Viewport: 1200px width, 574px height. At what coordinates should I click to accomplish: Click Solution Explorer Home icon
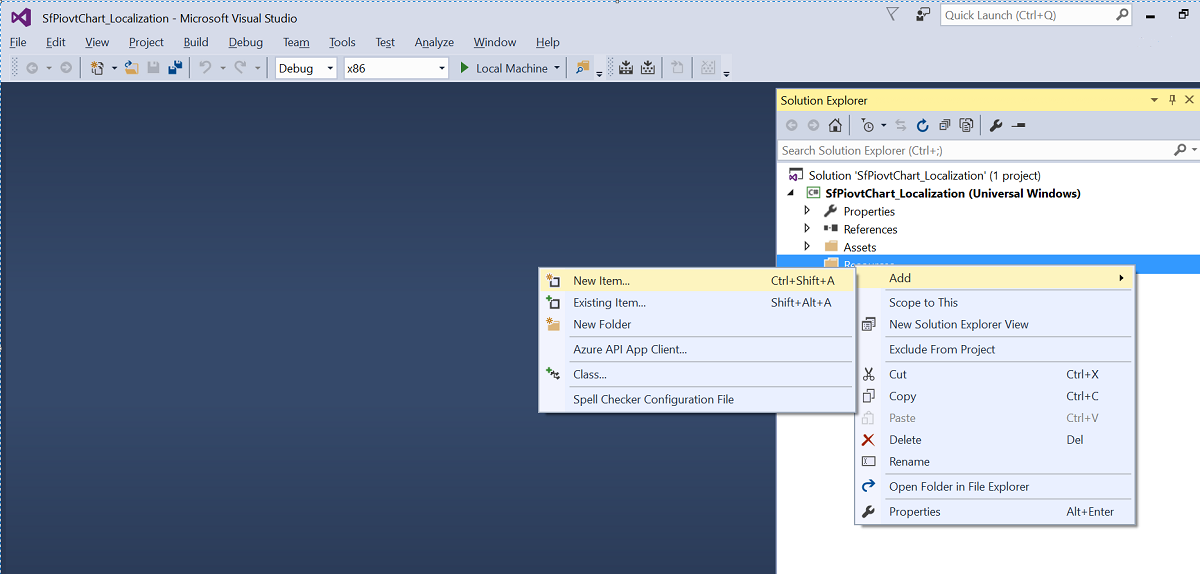pyautogui.click(x=835, y=125)
